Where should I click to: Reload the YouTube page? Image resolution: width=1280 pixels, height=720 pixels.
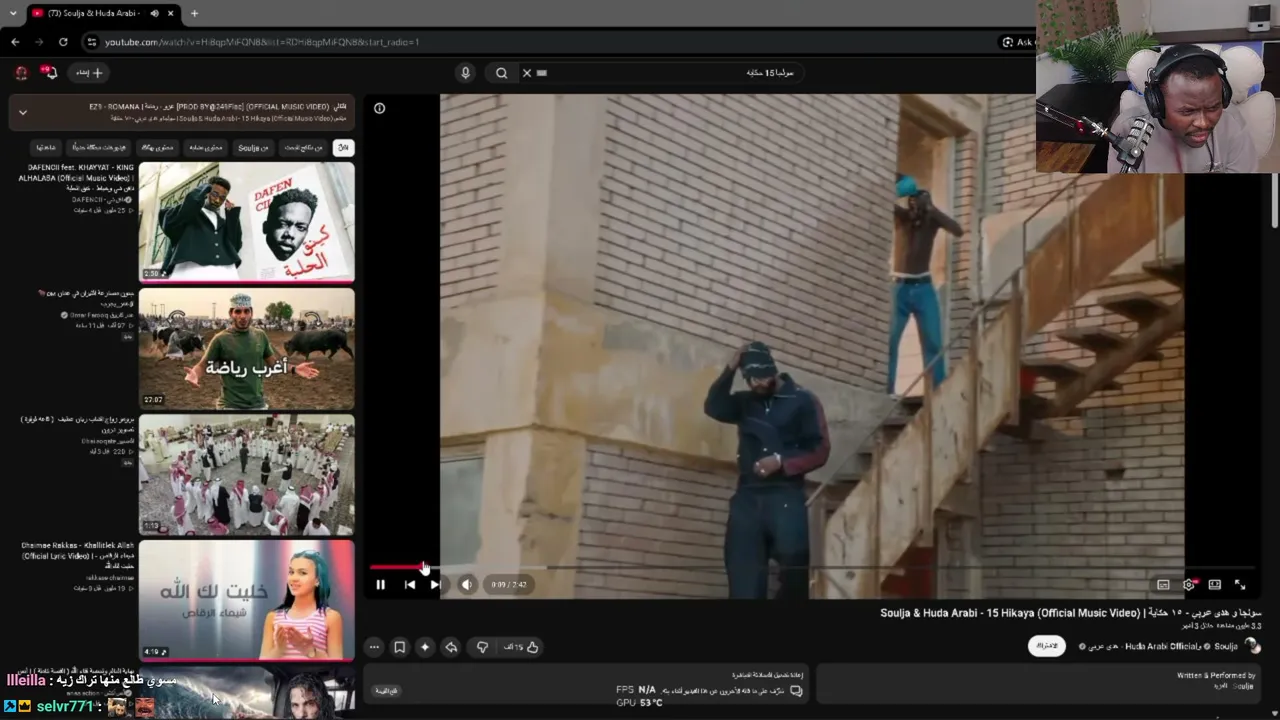[x=63, y=42]
